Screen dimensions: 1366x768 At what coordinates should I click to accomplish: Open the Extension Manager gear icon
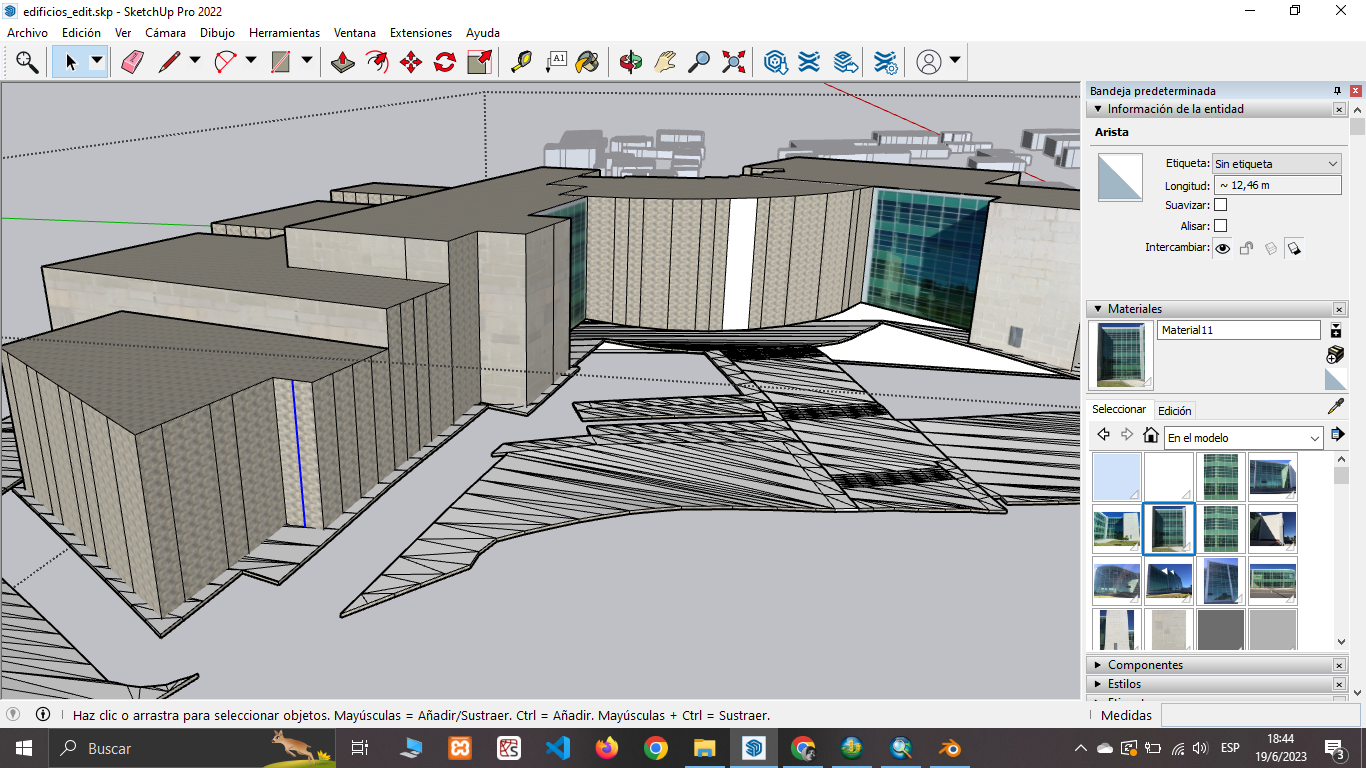pyautogui.click(x=885, y=62)
